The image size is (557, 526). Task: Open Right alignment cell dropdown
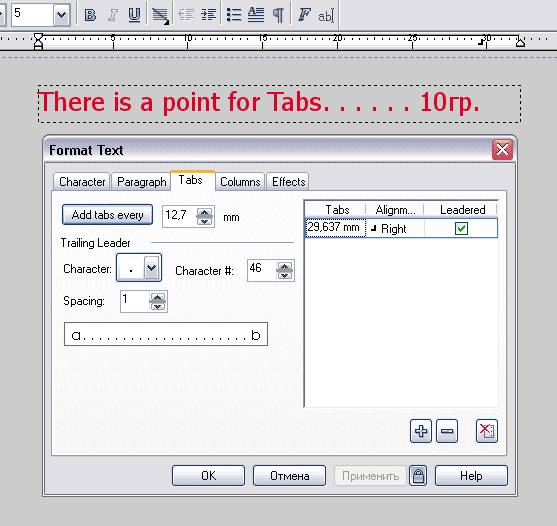pos(395,228)
